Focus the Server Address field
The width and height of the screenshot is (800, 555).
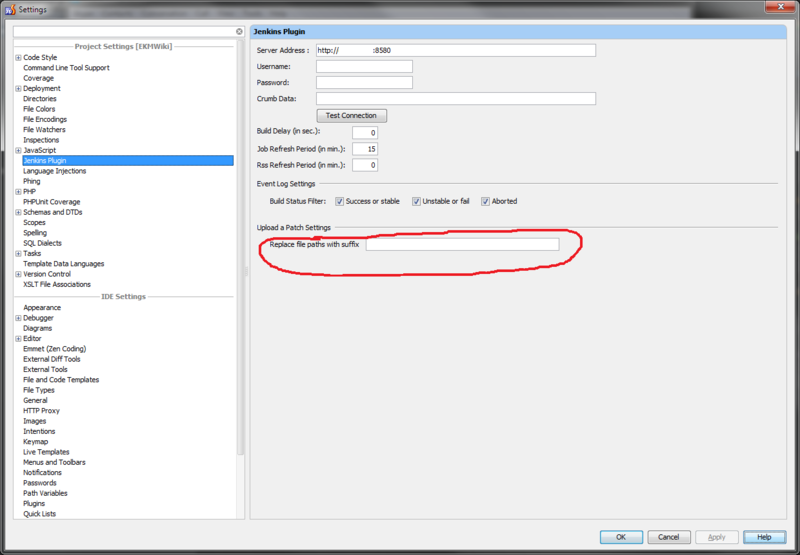click(x=456, y=51)
